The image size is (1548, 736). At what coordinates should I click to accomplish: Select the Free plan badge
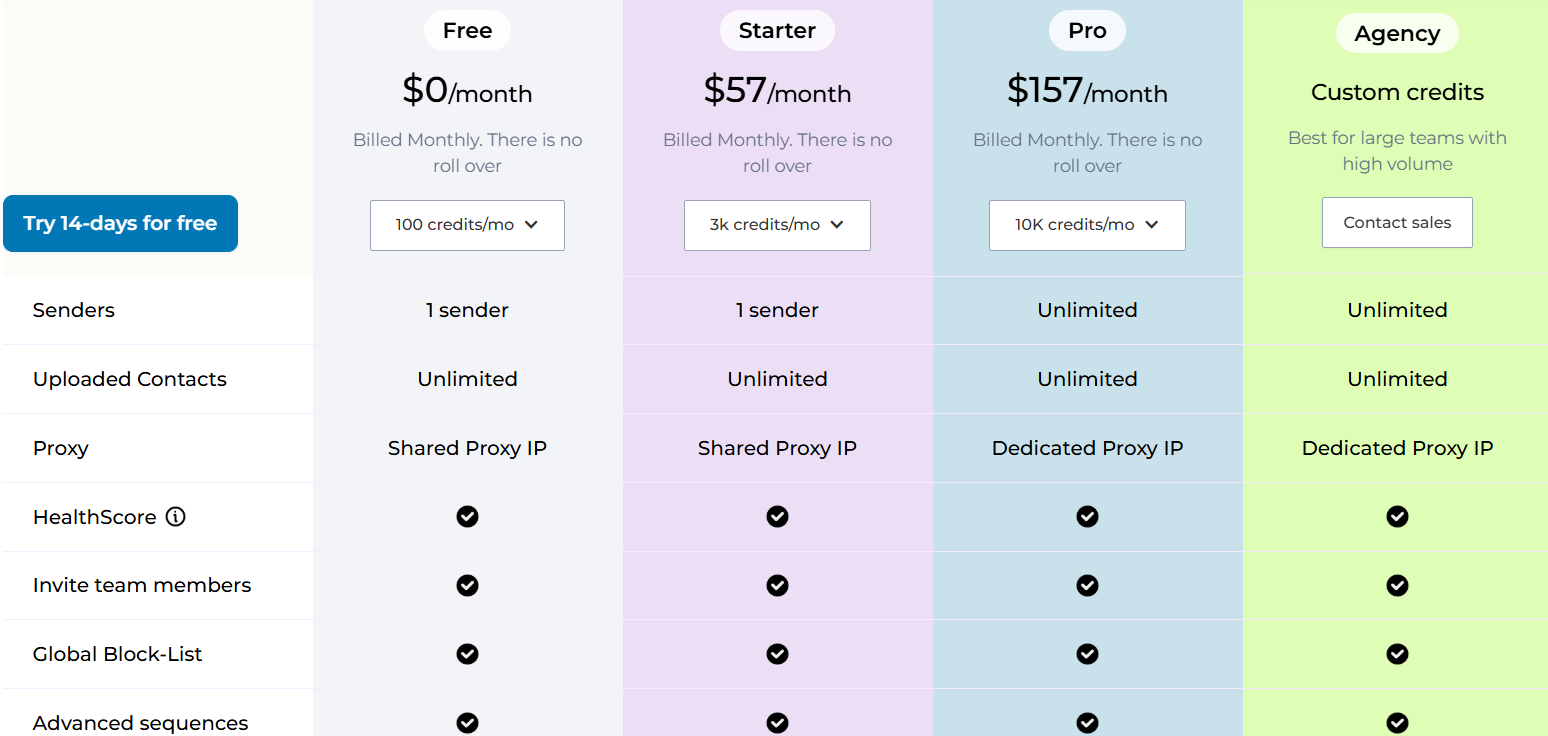[x=467, y=30]
